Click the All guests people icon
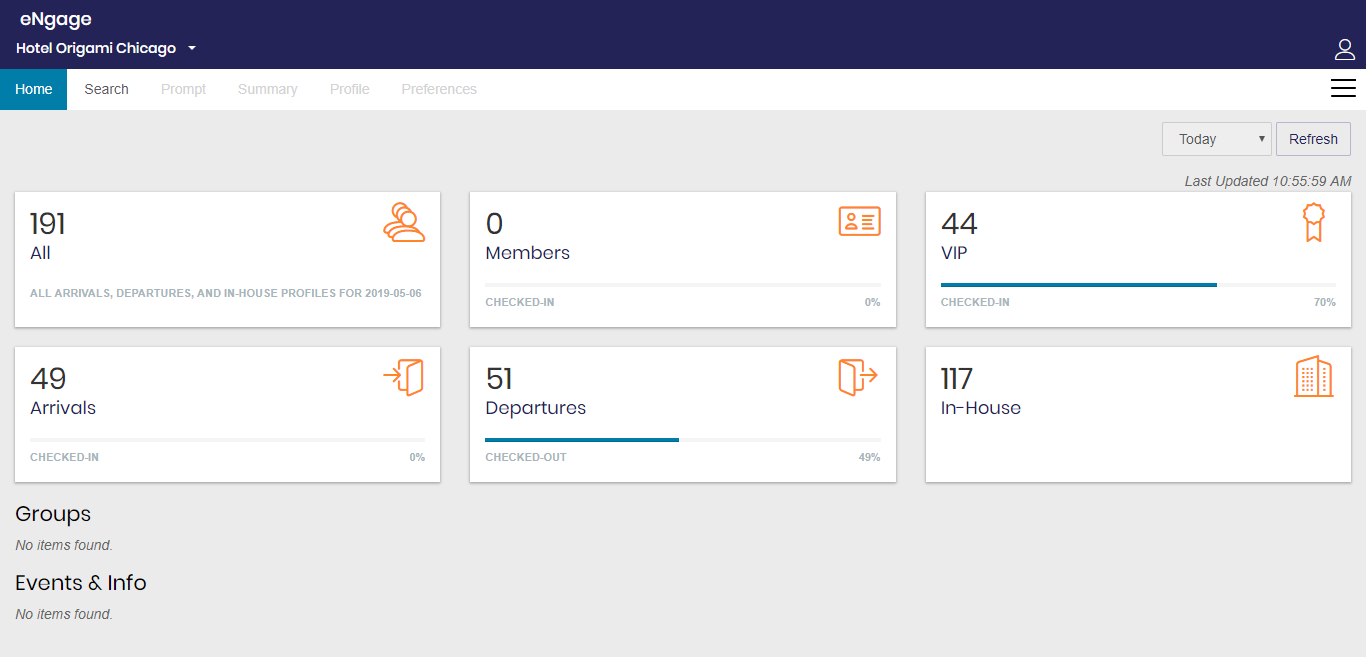Image resolution: width=1366 pixels, height=657 pixels. 404,222
